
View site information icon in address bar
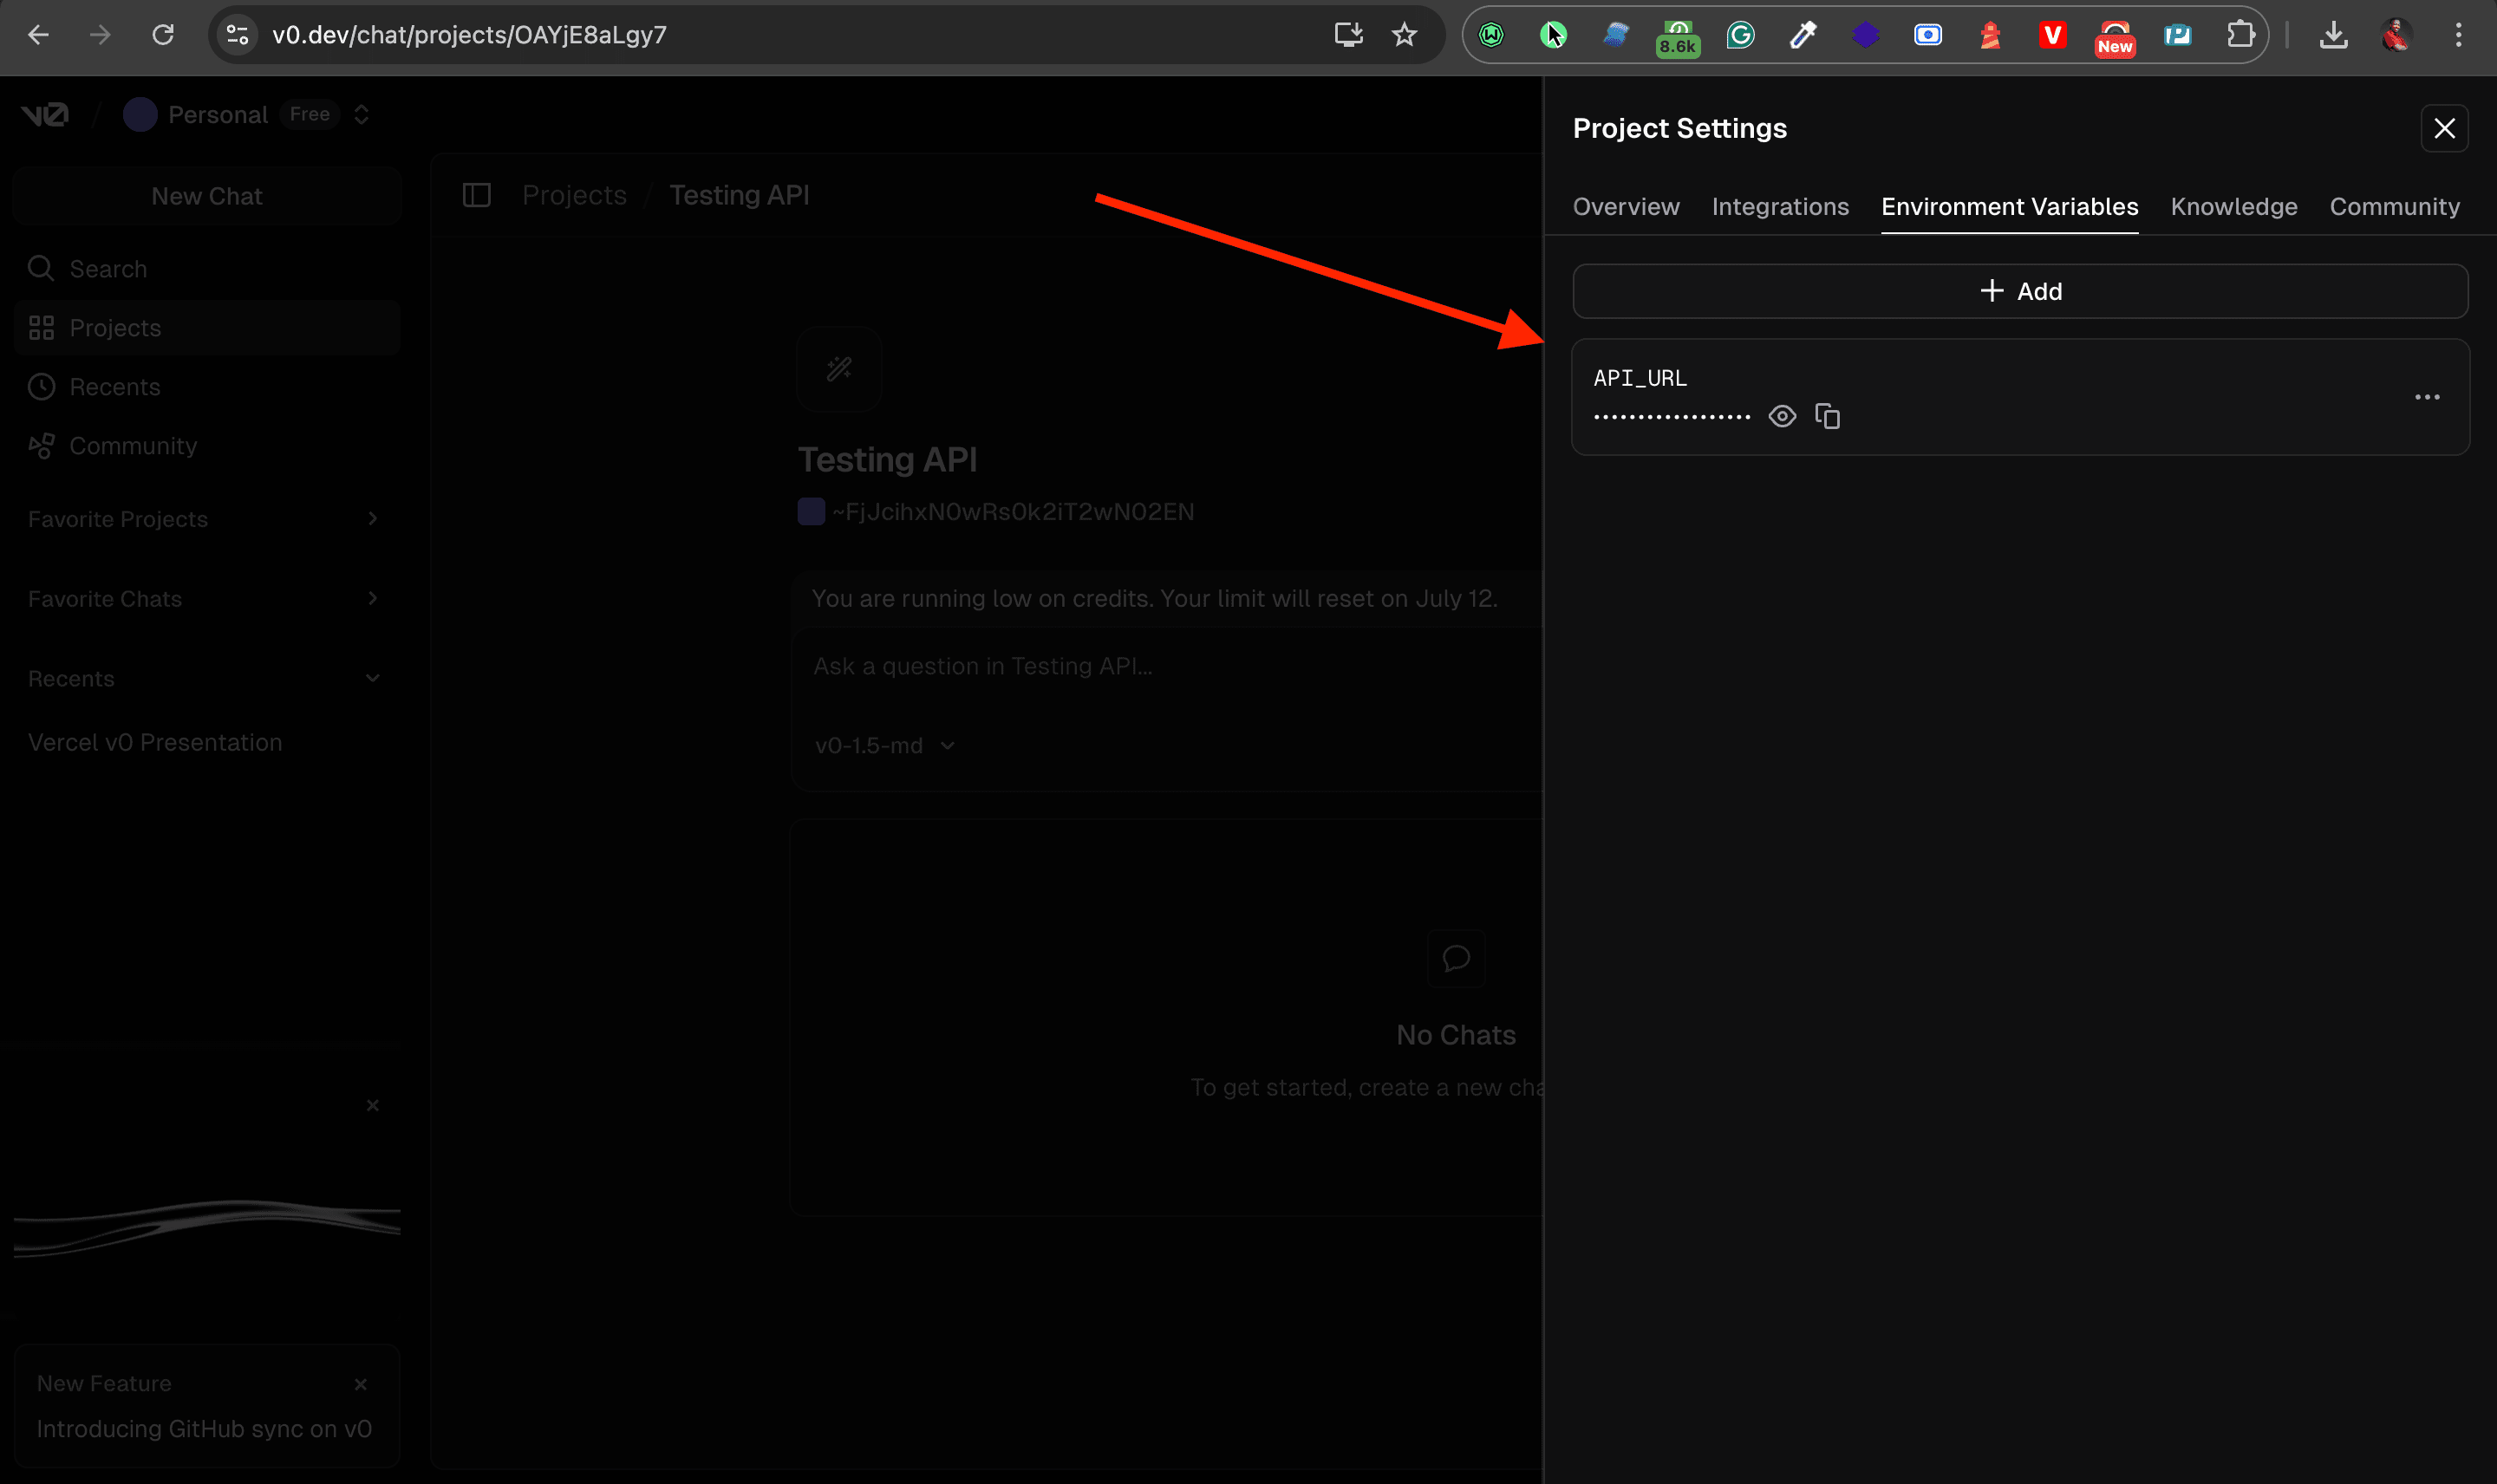click(x=237, y=35)
